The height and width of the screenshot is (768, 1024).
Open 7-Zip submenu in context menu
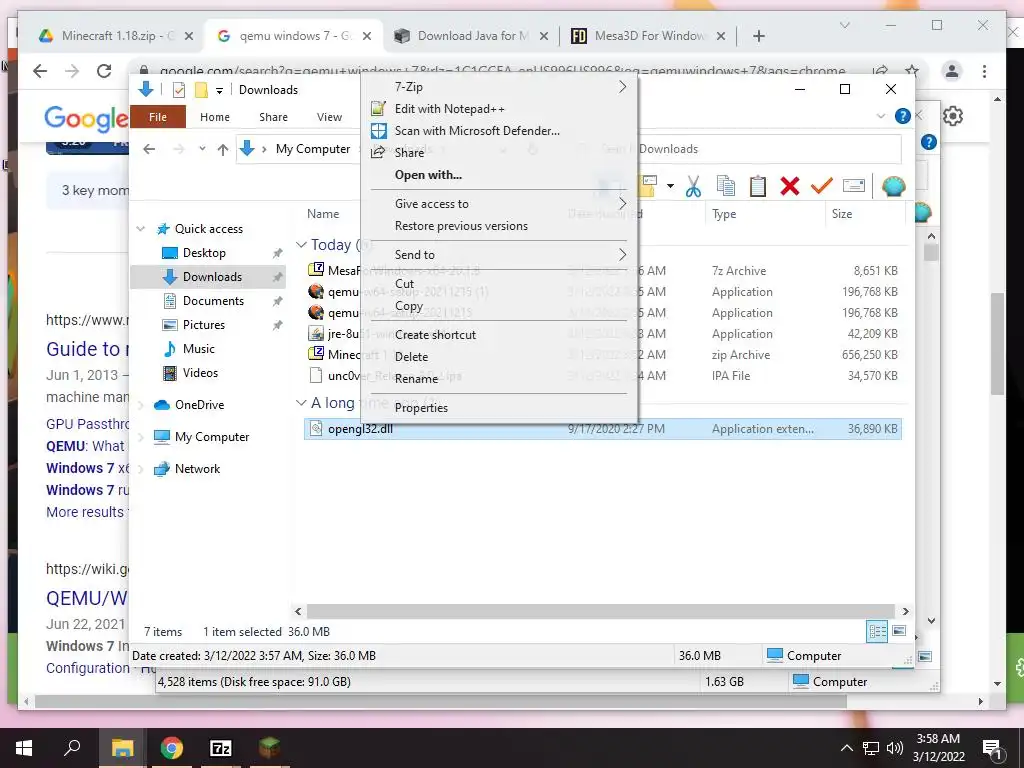[x=500, y=87]
